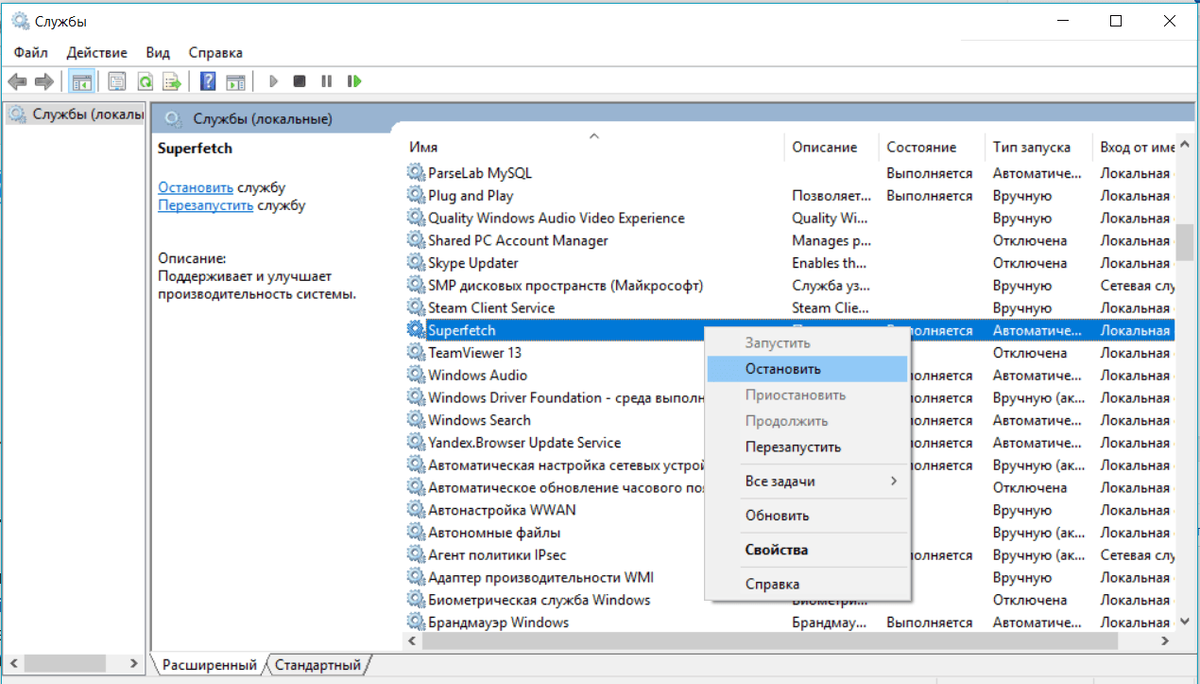This screenshot has width=1200, height=684.
Task: Open the Справка menu in menu bar
Action: 215,52
